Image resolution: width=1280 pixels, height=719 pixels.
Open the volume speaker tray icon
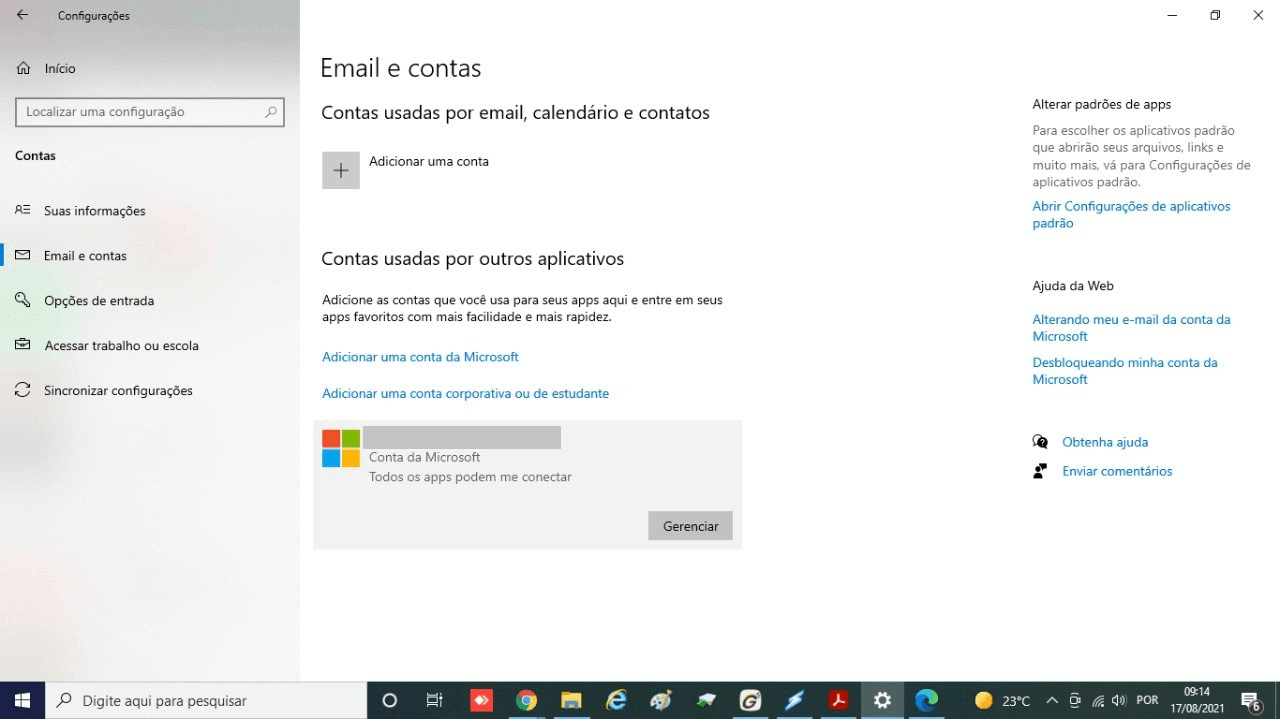(1119, 701)
